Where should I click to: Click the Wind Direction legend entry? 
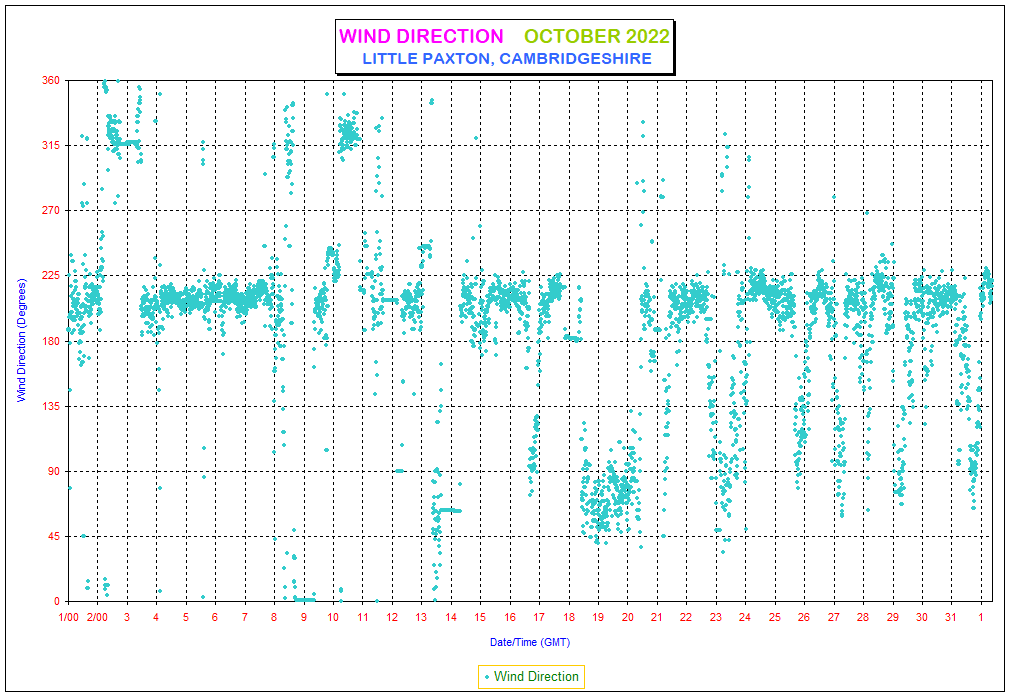531,677
